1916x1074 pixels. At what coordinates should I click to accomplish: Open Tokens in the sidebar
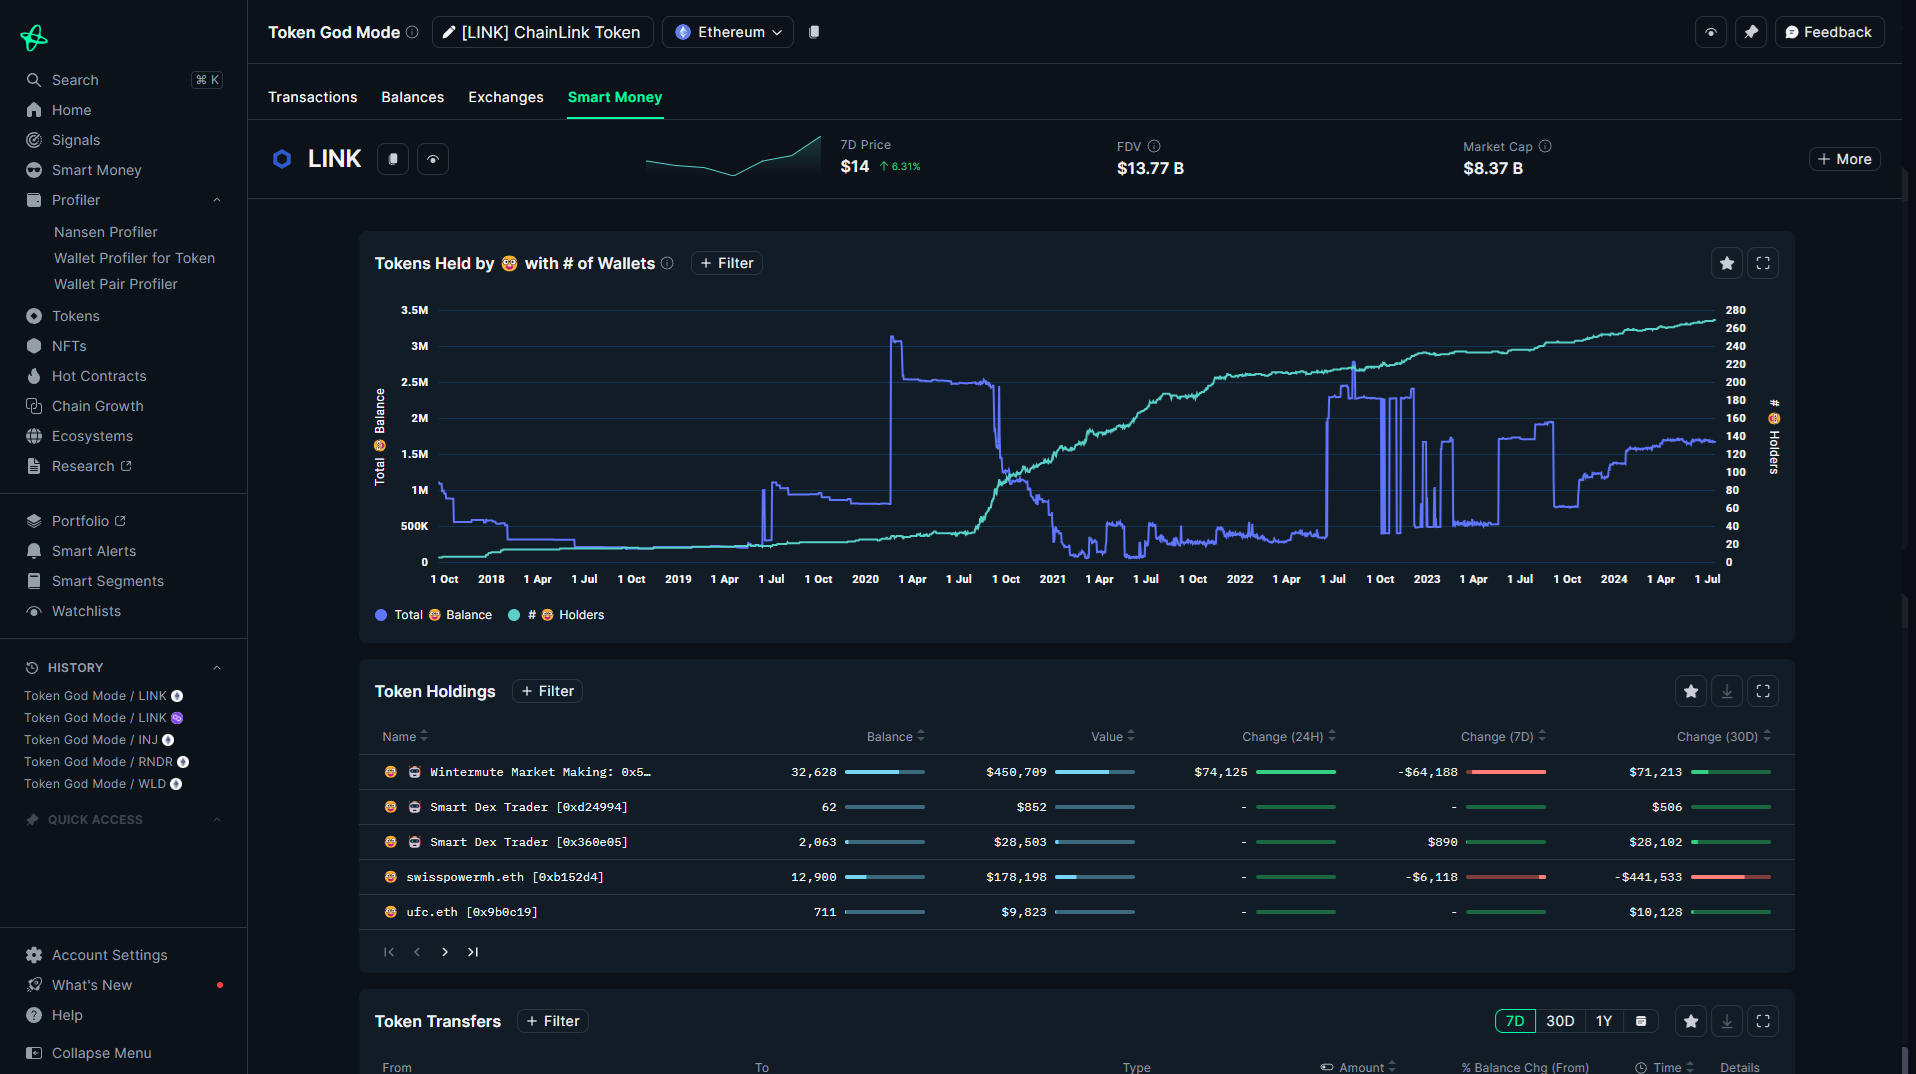tap(75, 316)
